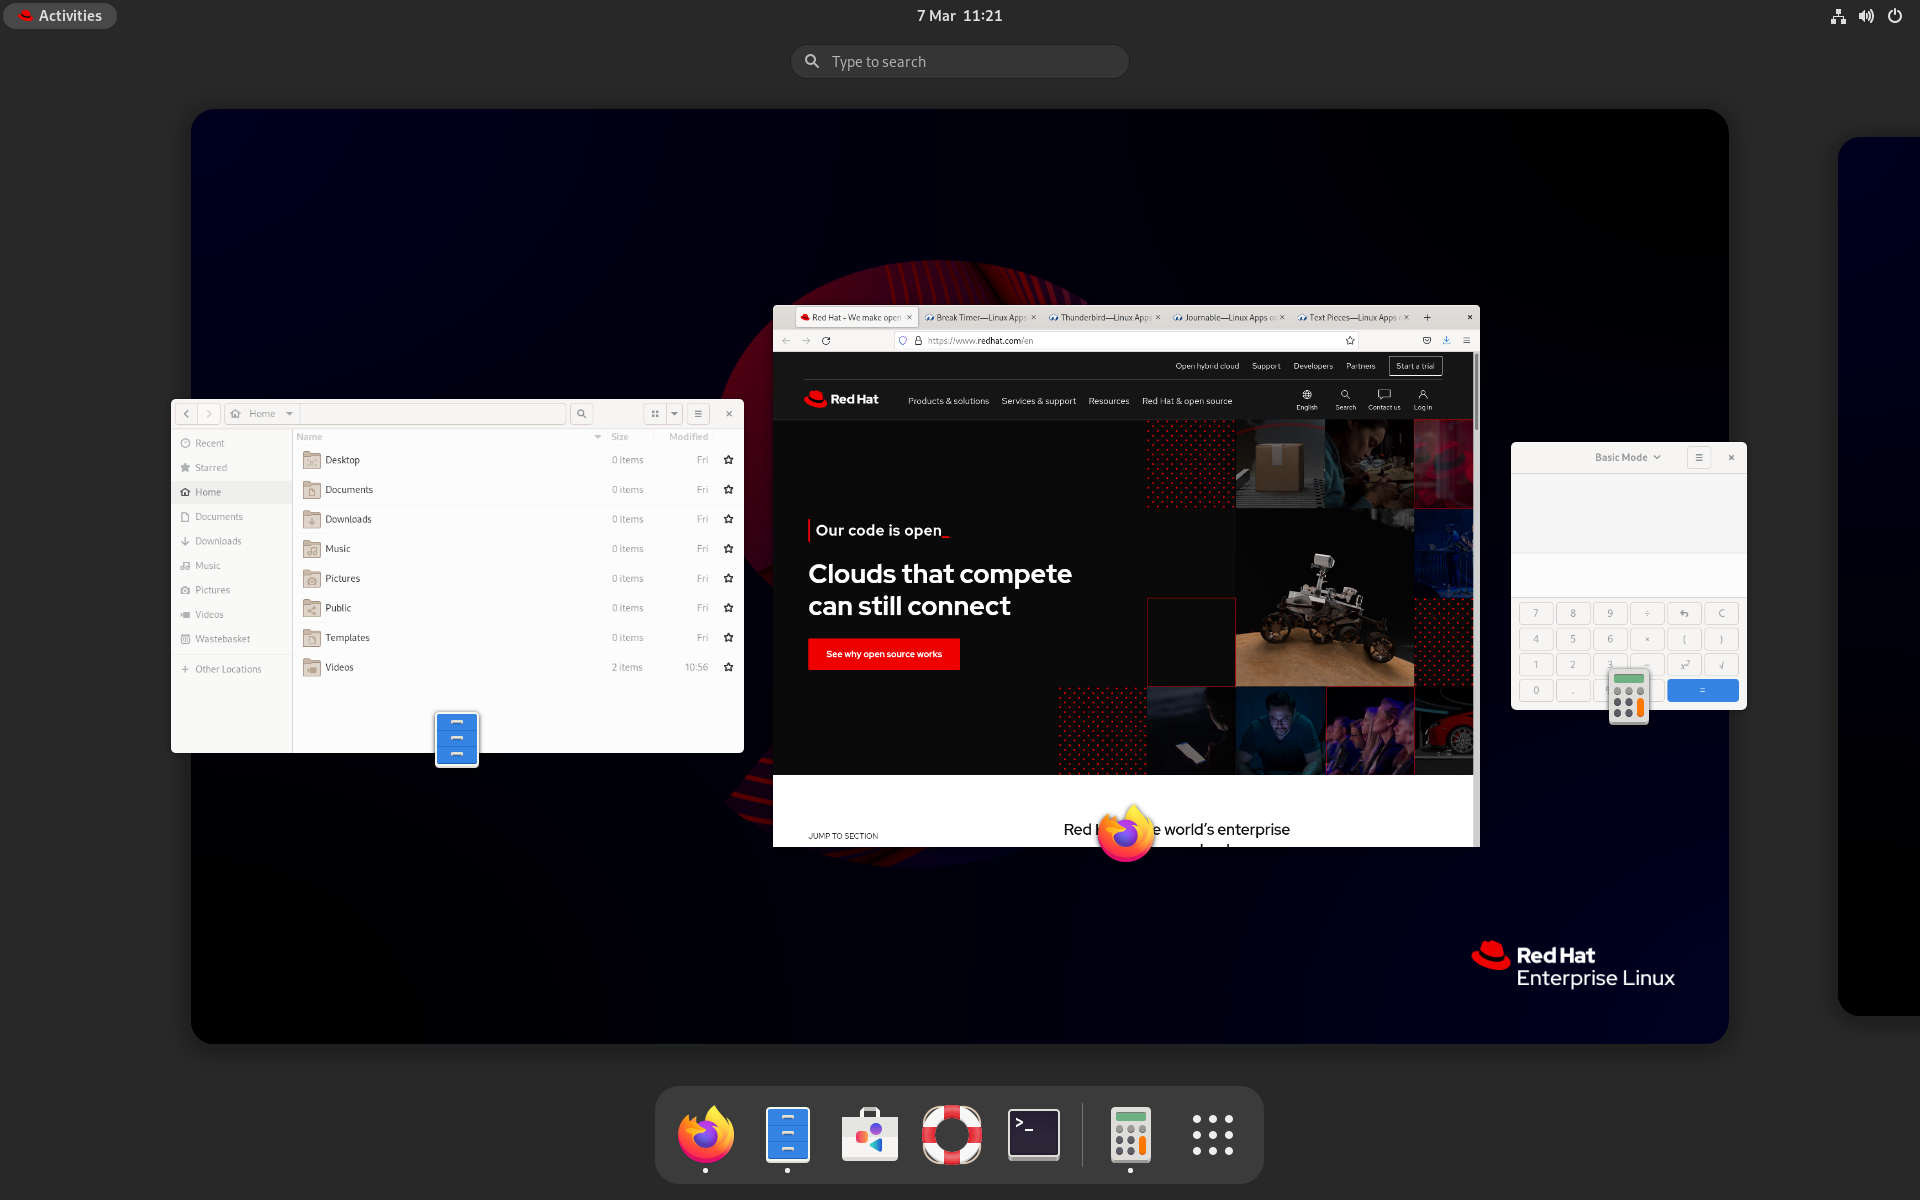Open the Software store dock icon
Screen dimensions: 1920x1200
(869, 1134)
